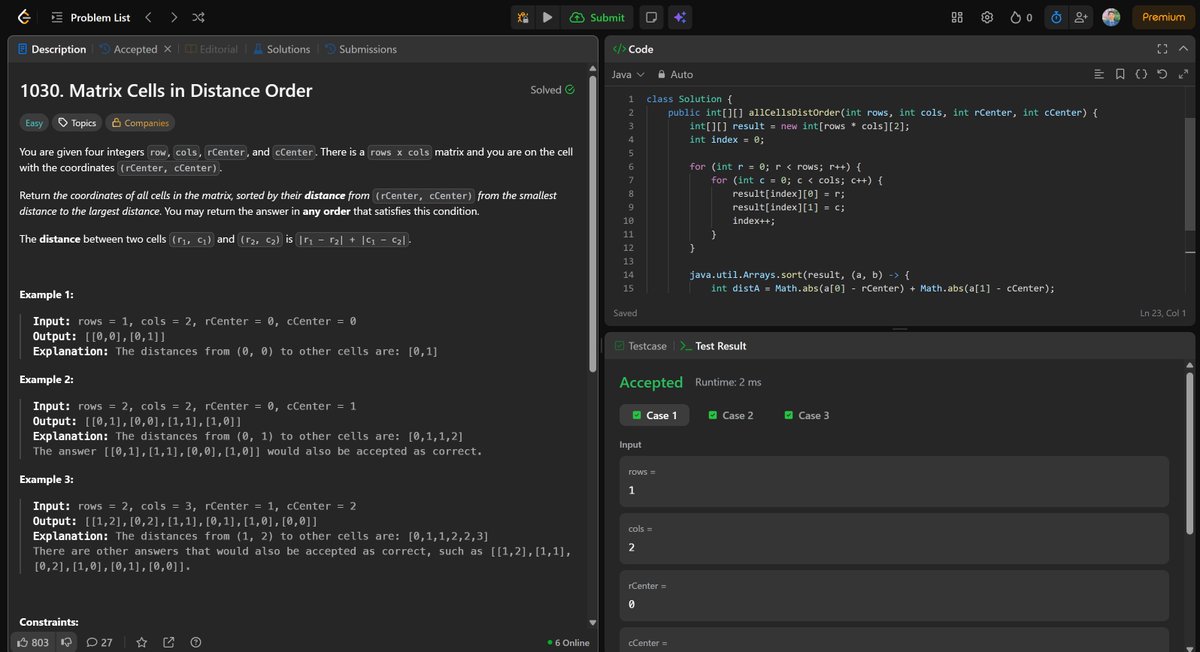1200x652 pixels.
Task: Dislike the problem with thumbs down
Action: tap(67, 642)
